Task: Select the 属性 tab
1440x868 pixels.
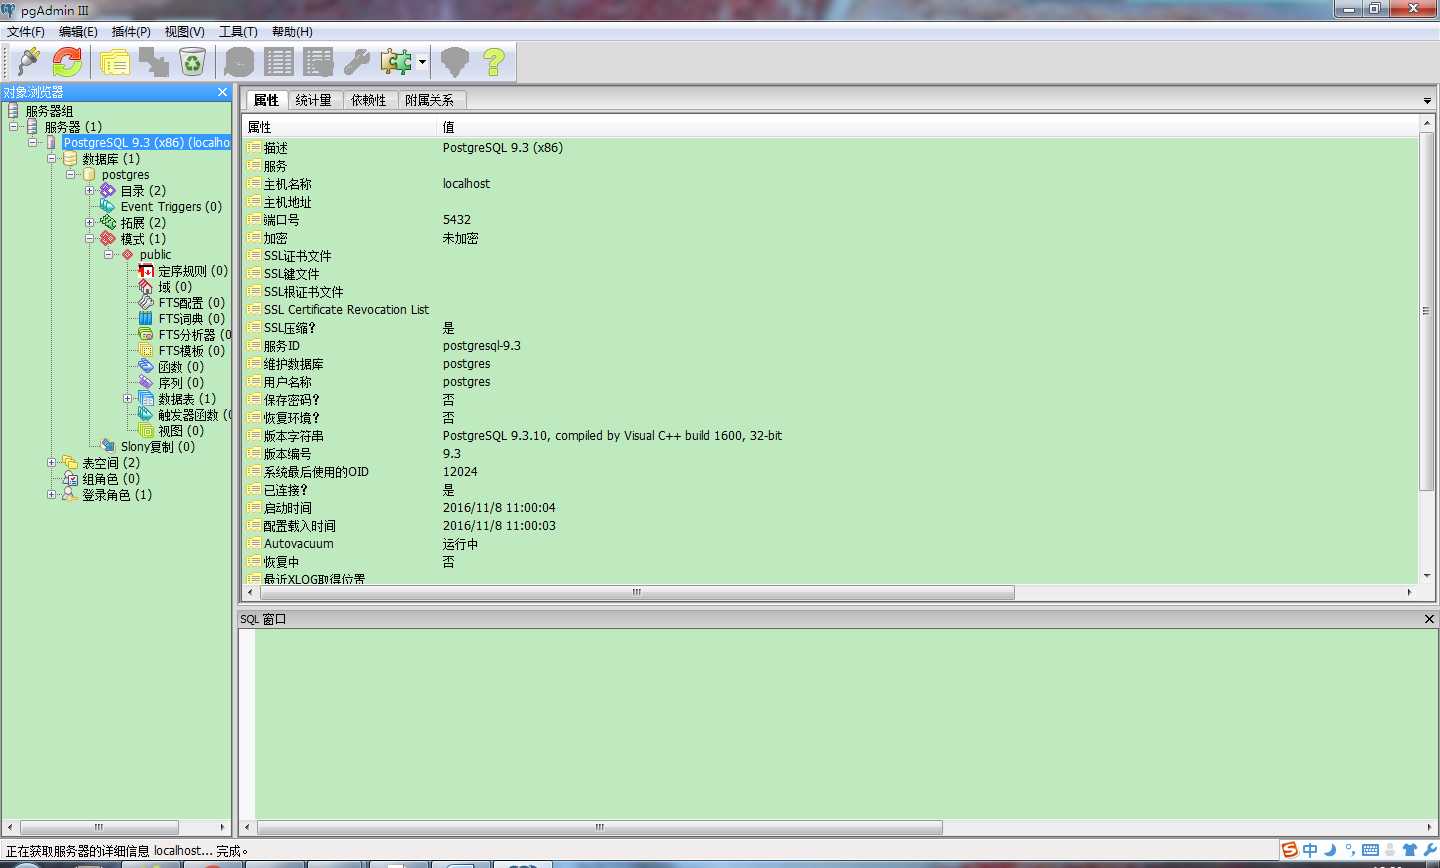Action: 266,100
